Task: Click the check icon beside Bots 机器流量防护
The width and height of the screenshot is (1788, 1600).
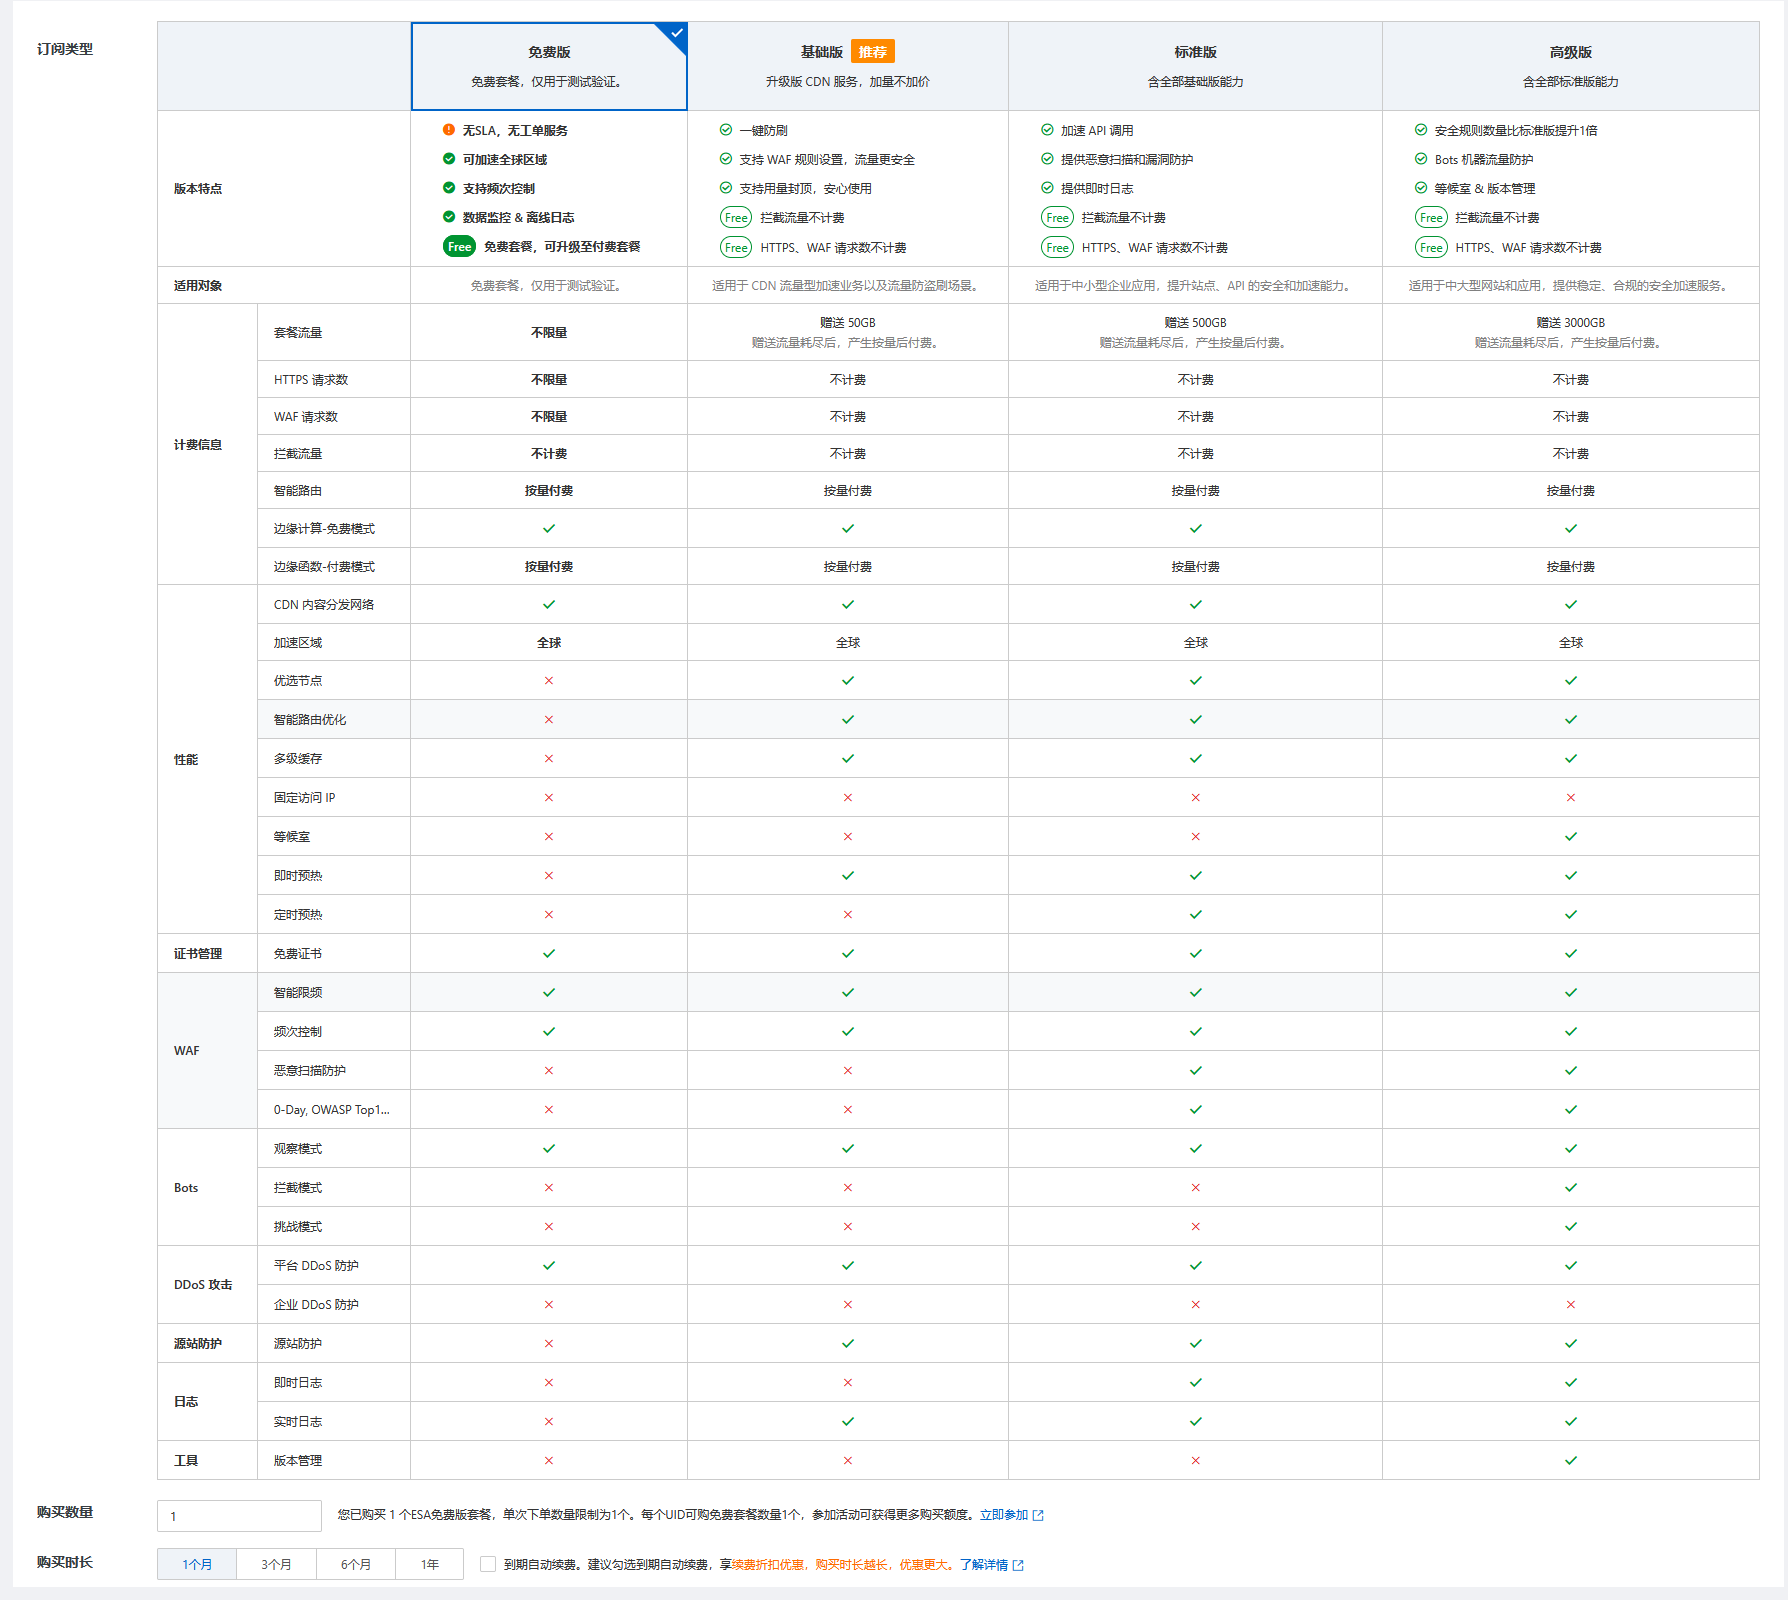Action: tap(1421, 159)
